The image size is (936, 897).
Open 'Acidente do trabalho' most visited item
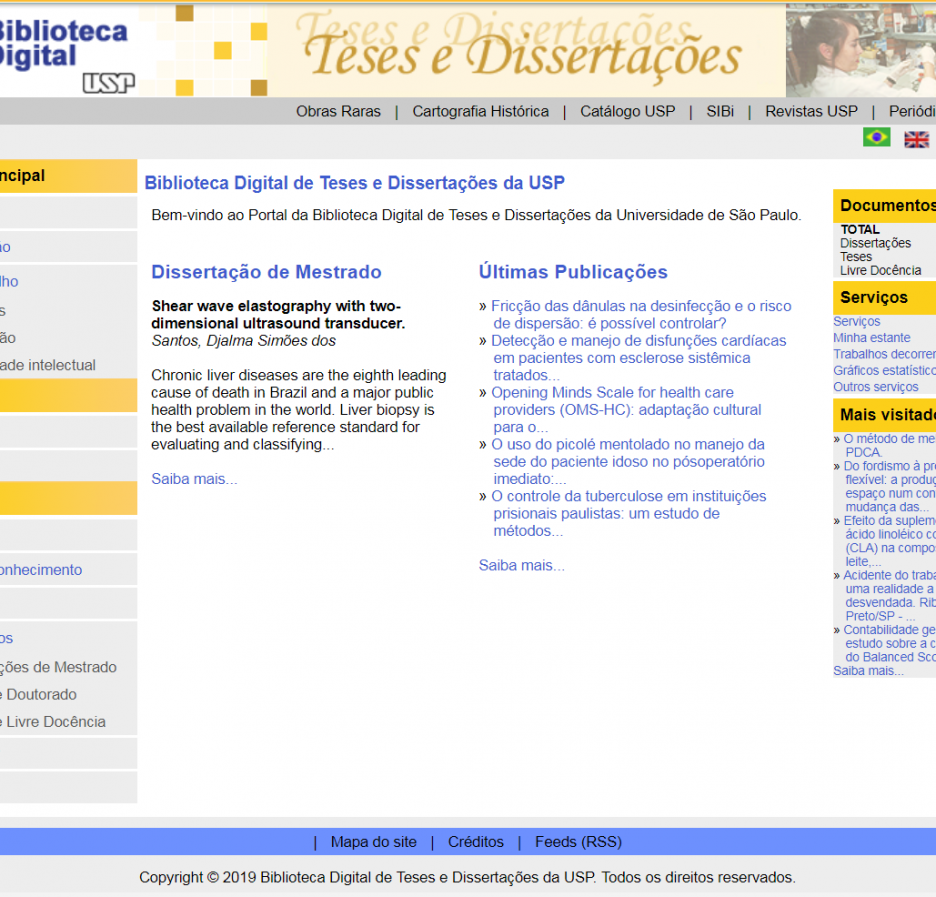tap(889, 596)
